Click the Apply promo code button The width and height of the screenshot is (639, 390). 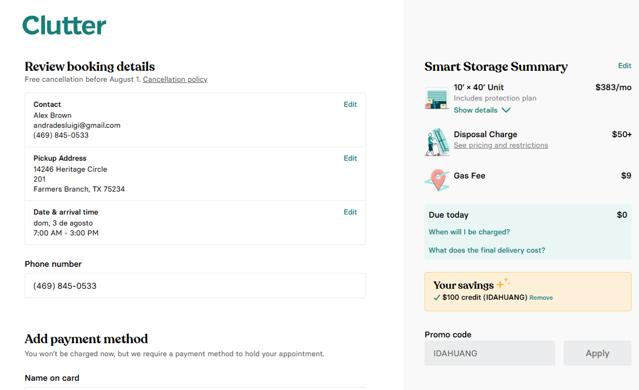click(x=597, y=353)
